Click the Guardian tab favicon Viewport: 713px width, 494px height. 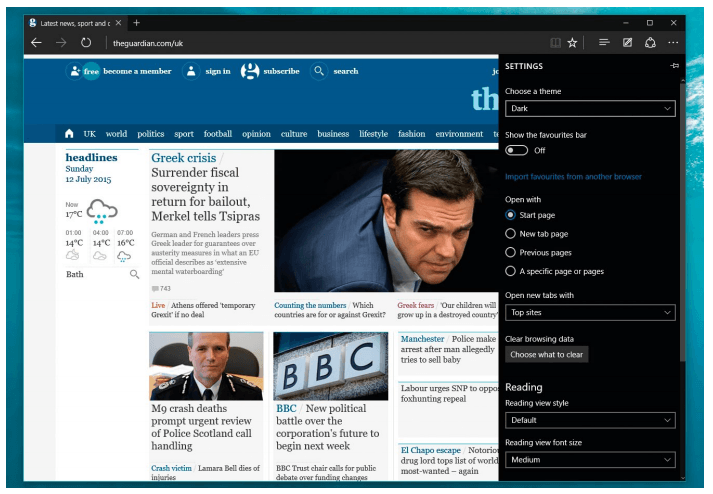tap(33, 23)
